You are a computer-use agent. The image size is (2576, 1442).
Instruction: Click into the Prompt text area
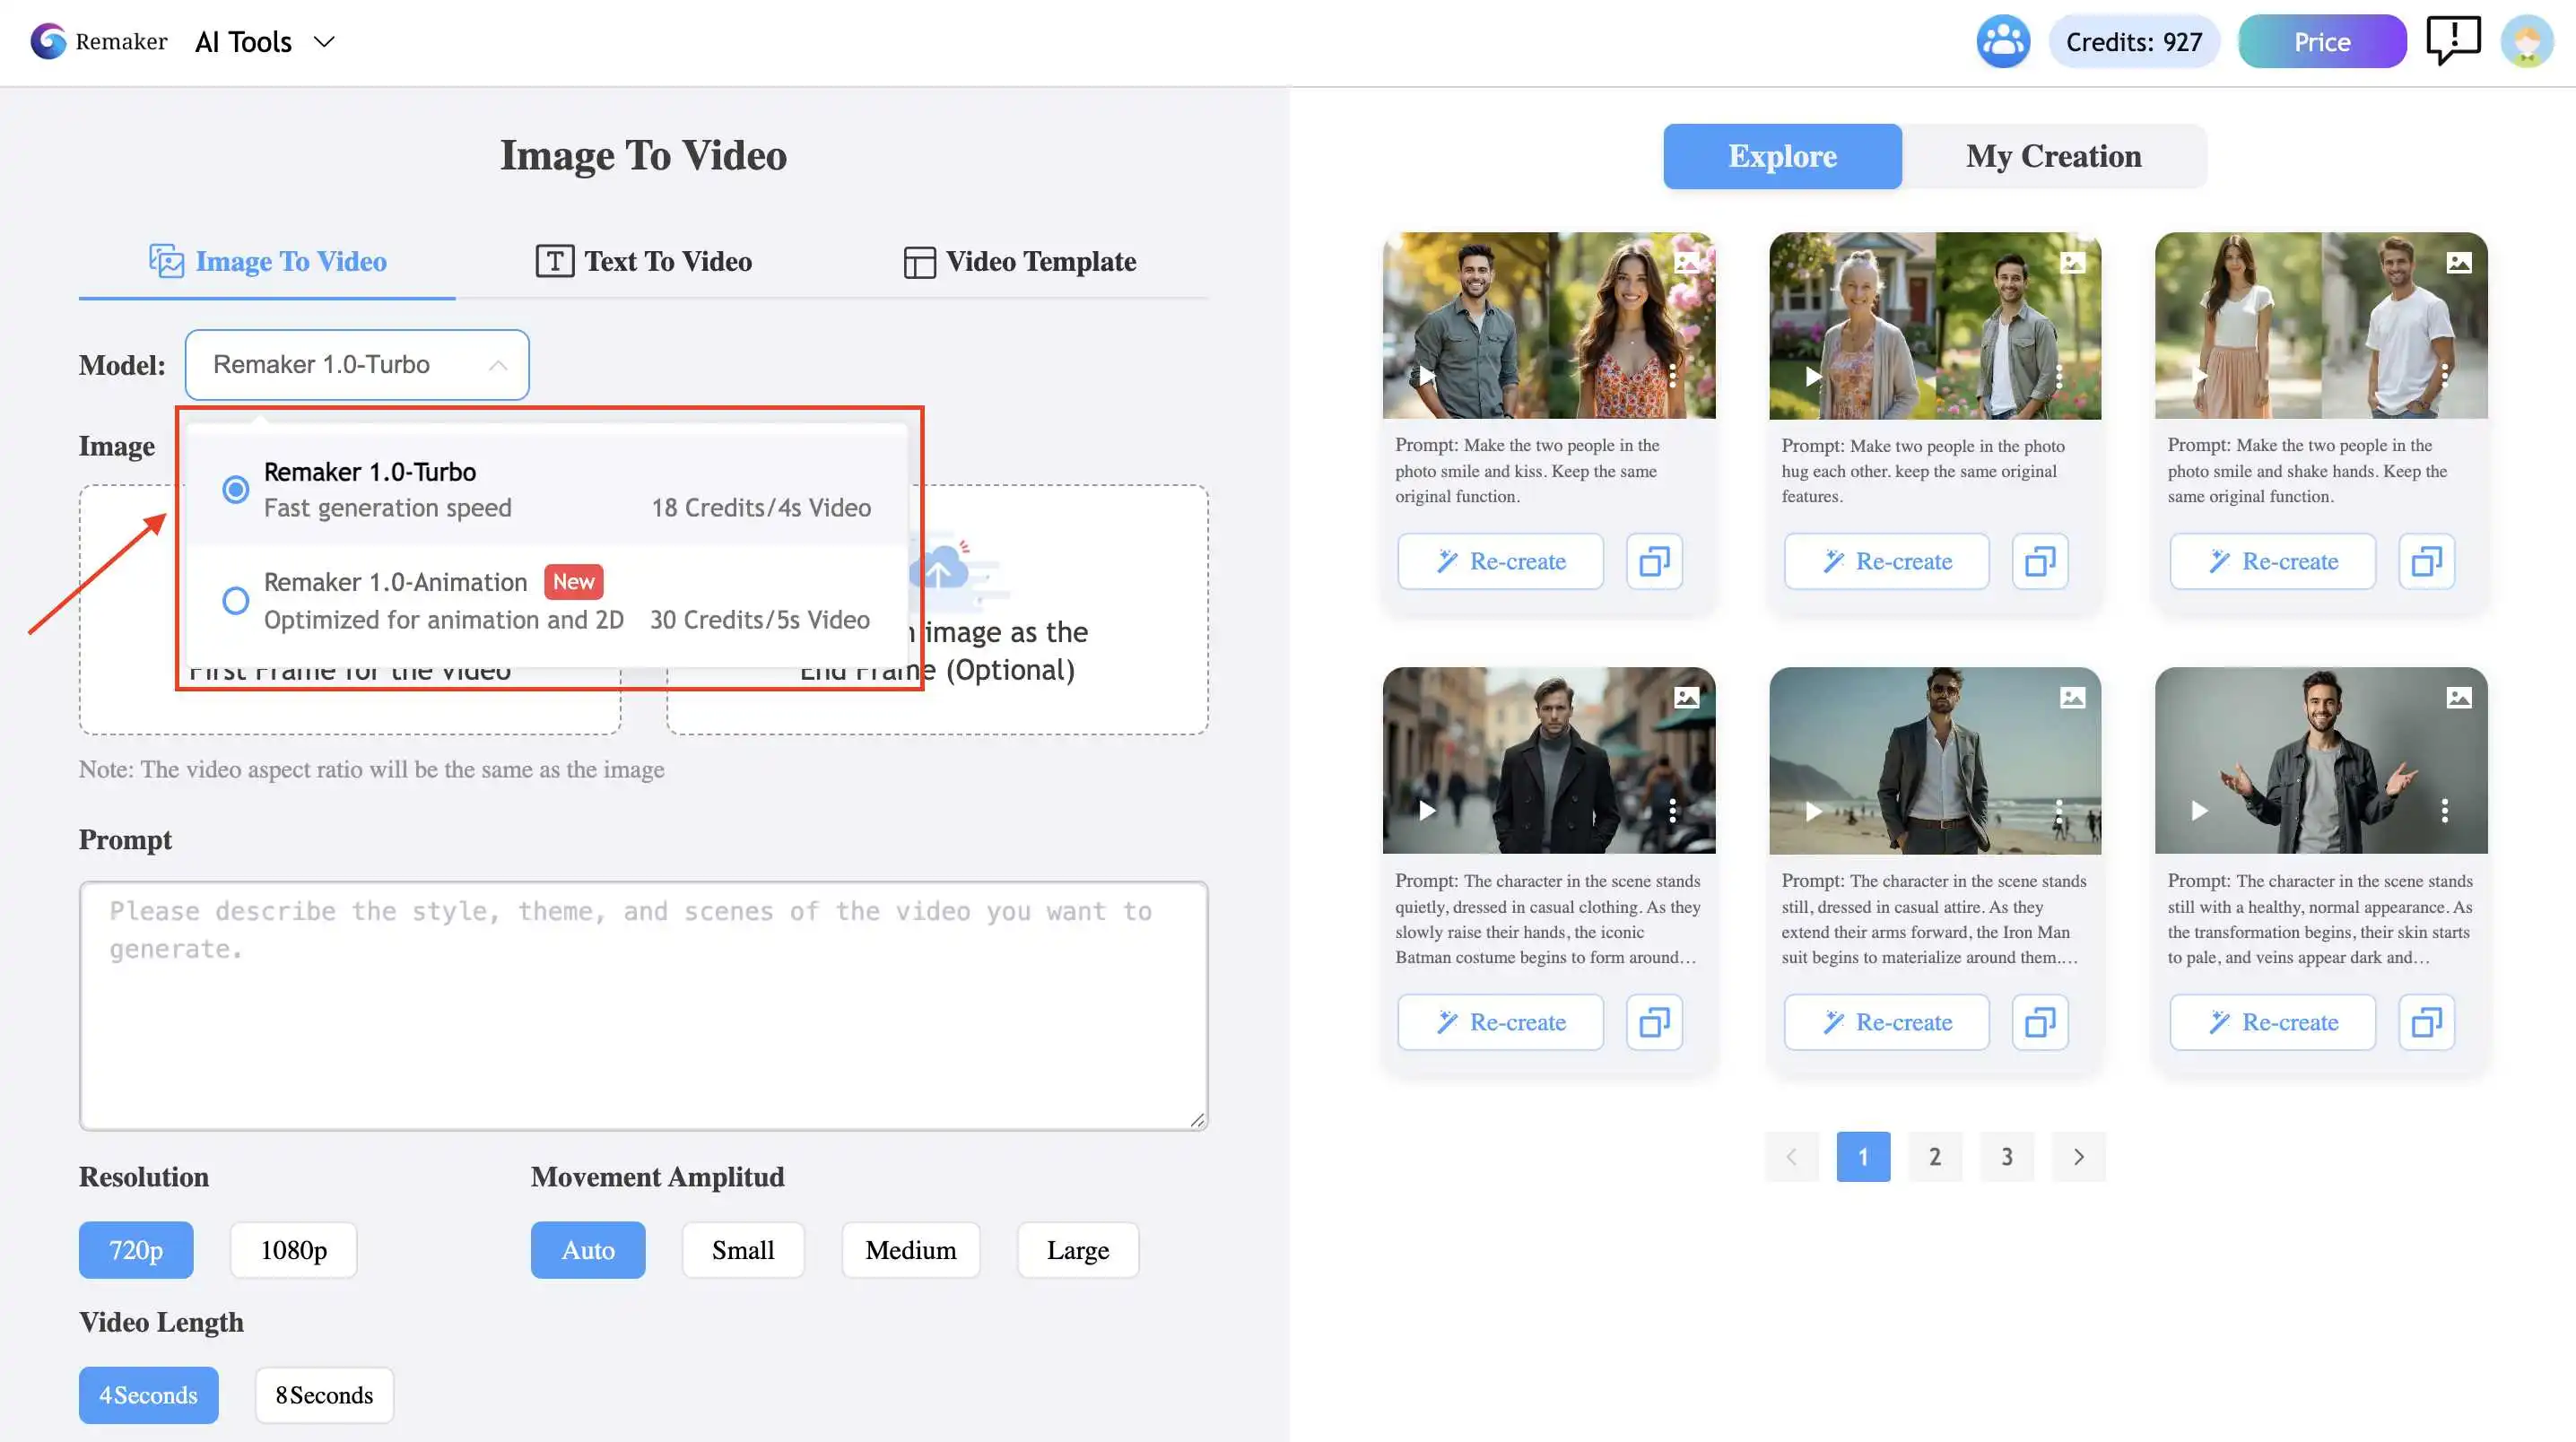(643, 1005)
